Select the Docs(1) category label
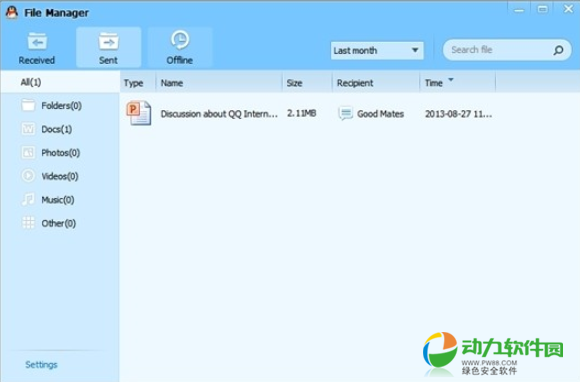Viewport: 580px width, 382px height. (57, 129)
